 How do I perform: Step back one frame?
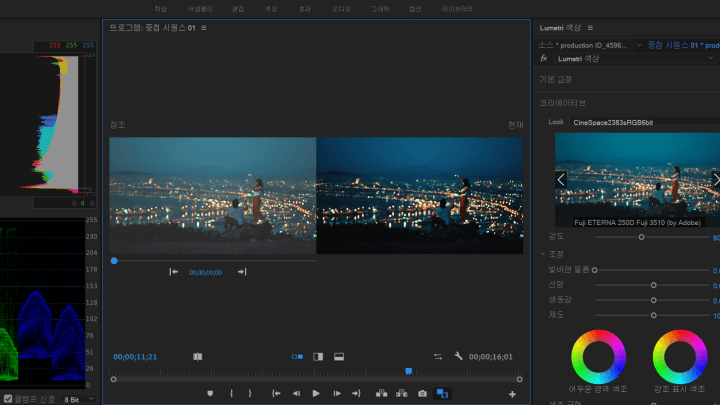296,394
